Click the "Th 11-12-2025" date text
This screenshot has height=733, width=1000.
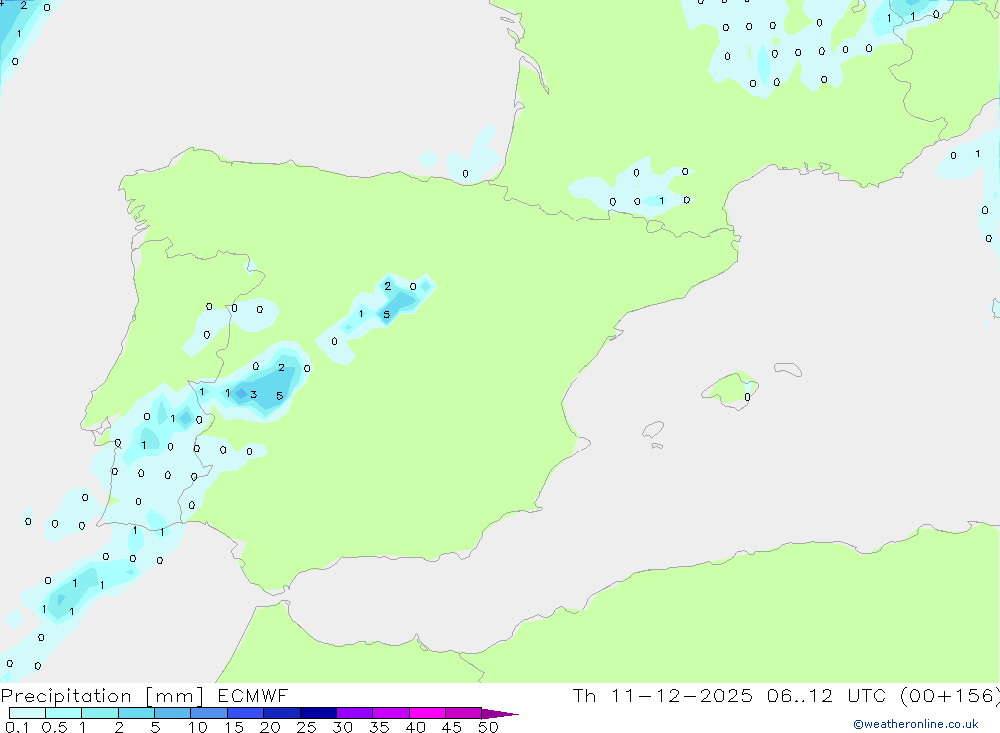[663, 696]
